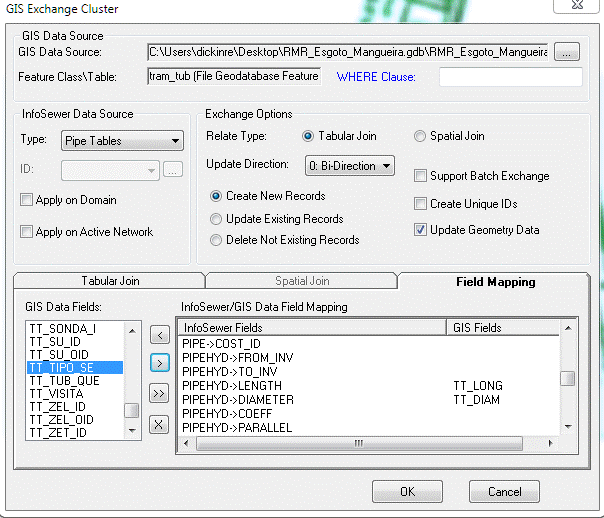This screenshot has width=604, height=518.
Task: Click field mapping table scroll up arrow
Action: [x=568, y=328]
